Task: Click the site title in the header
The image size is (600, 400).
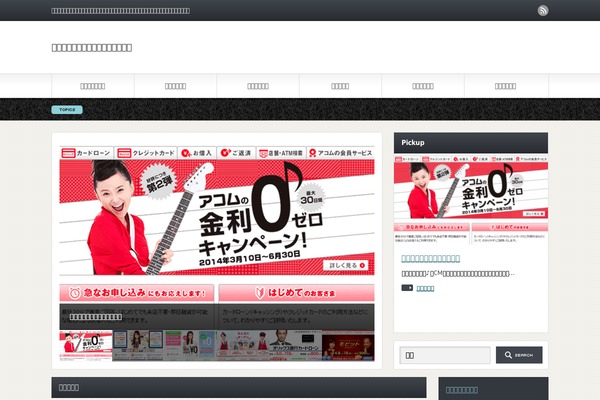Action: point(92,48)
